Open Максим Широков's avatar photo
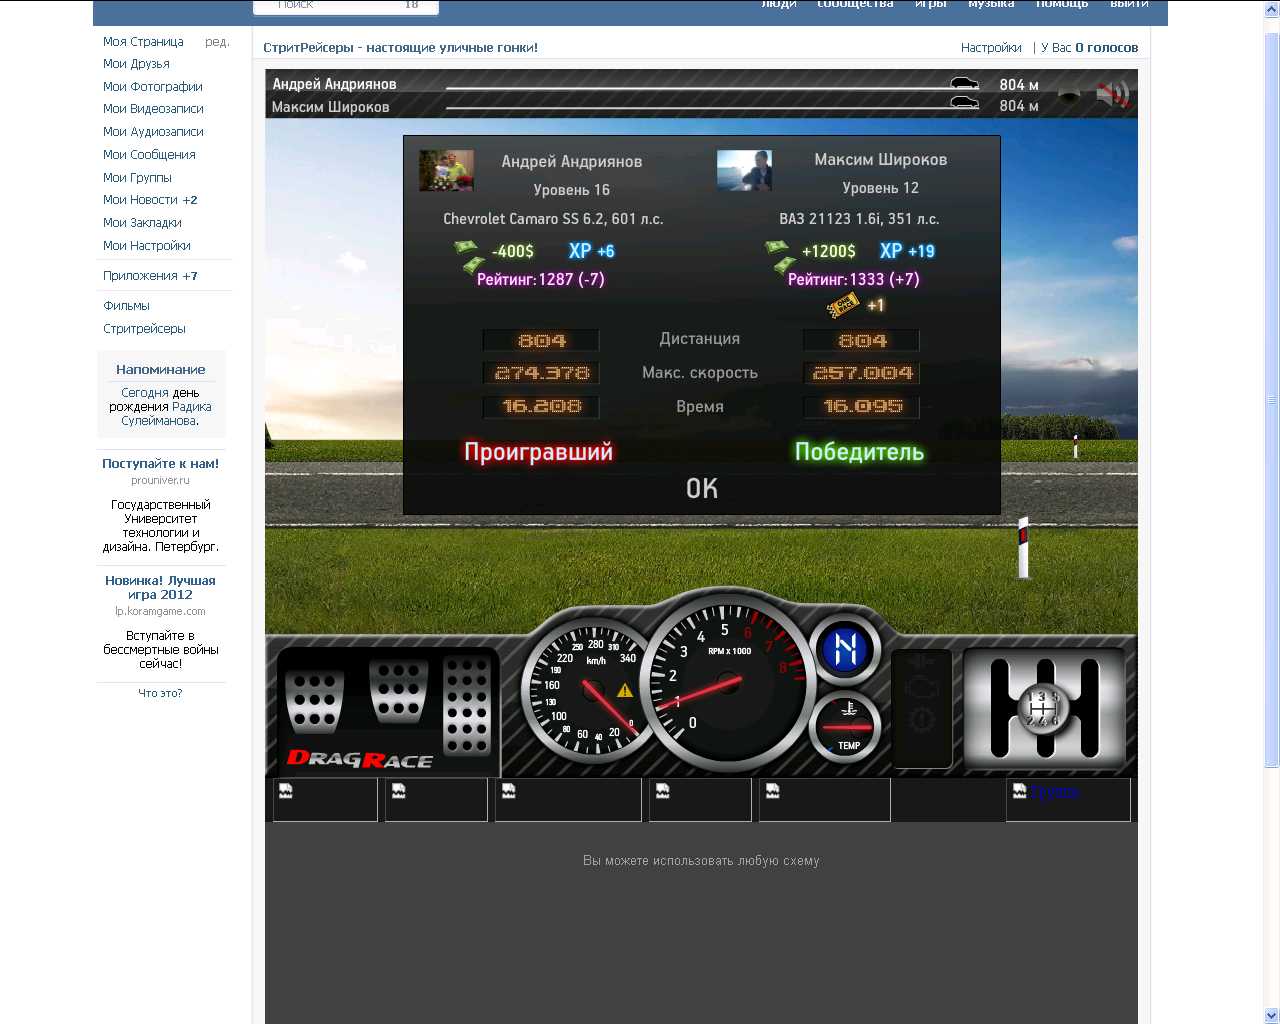This screenshot has width=1280, height=1024. [x=744, y=170]
